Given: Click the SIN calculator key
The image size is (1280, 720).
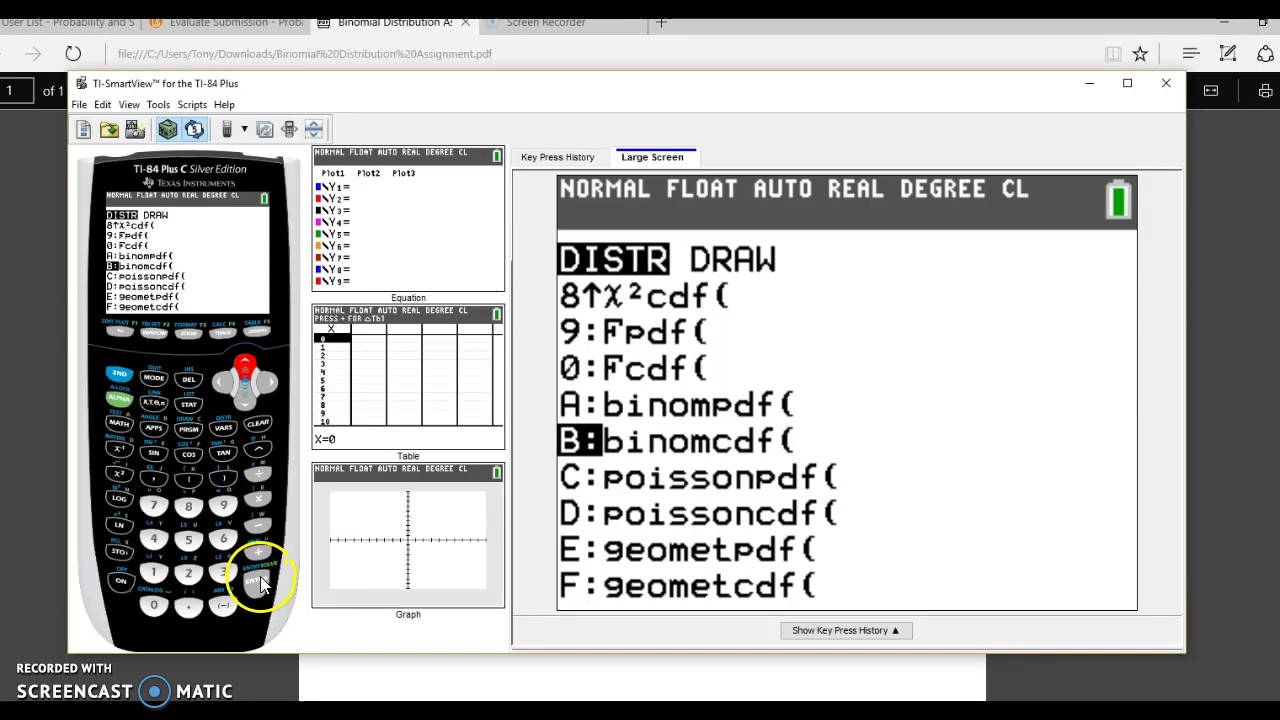Looking at the screenshot, I should 153,453.
